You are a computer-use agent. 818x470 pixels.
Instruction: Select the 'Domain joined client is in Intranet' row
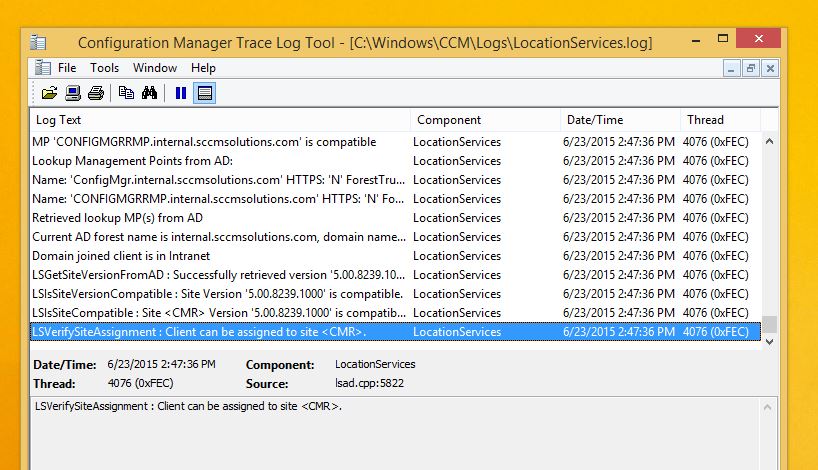point(220,256)
